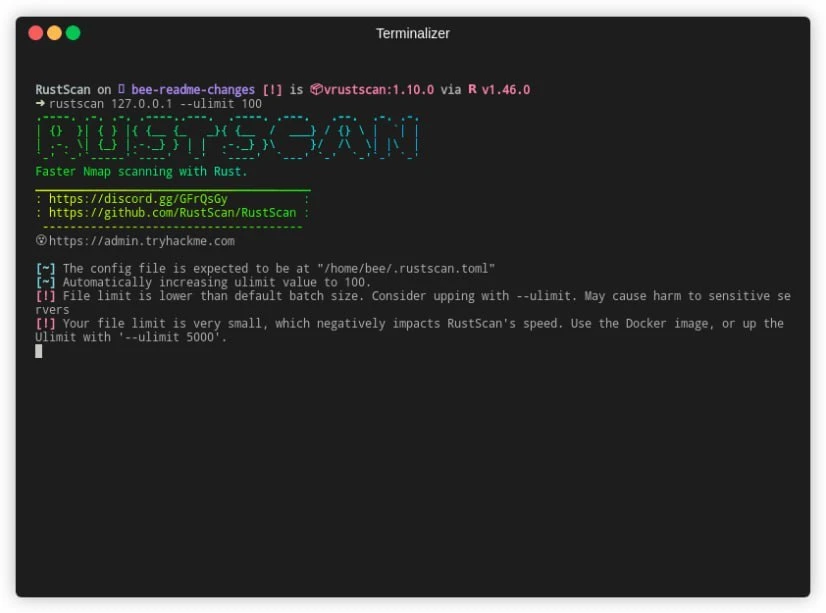
Task: Click the terminal cursor block
Action: [38, 351]
